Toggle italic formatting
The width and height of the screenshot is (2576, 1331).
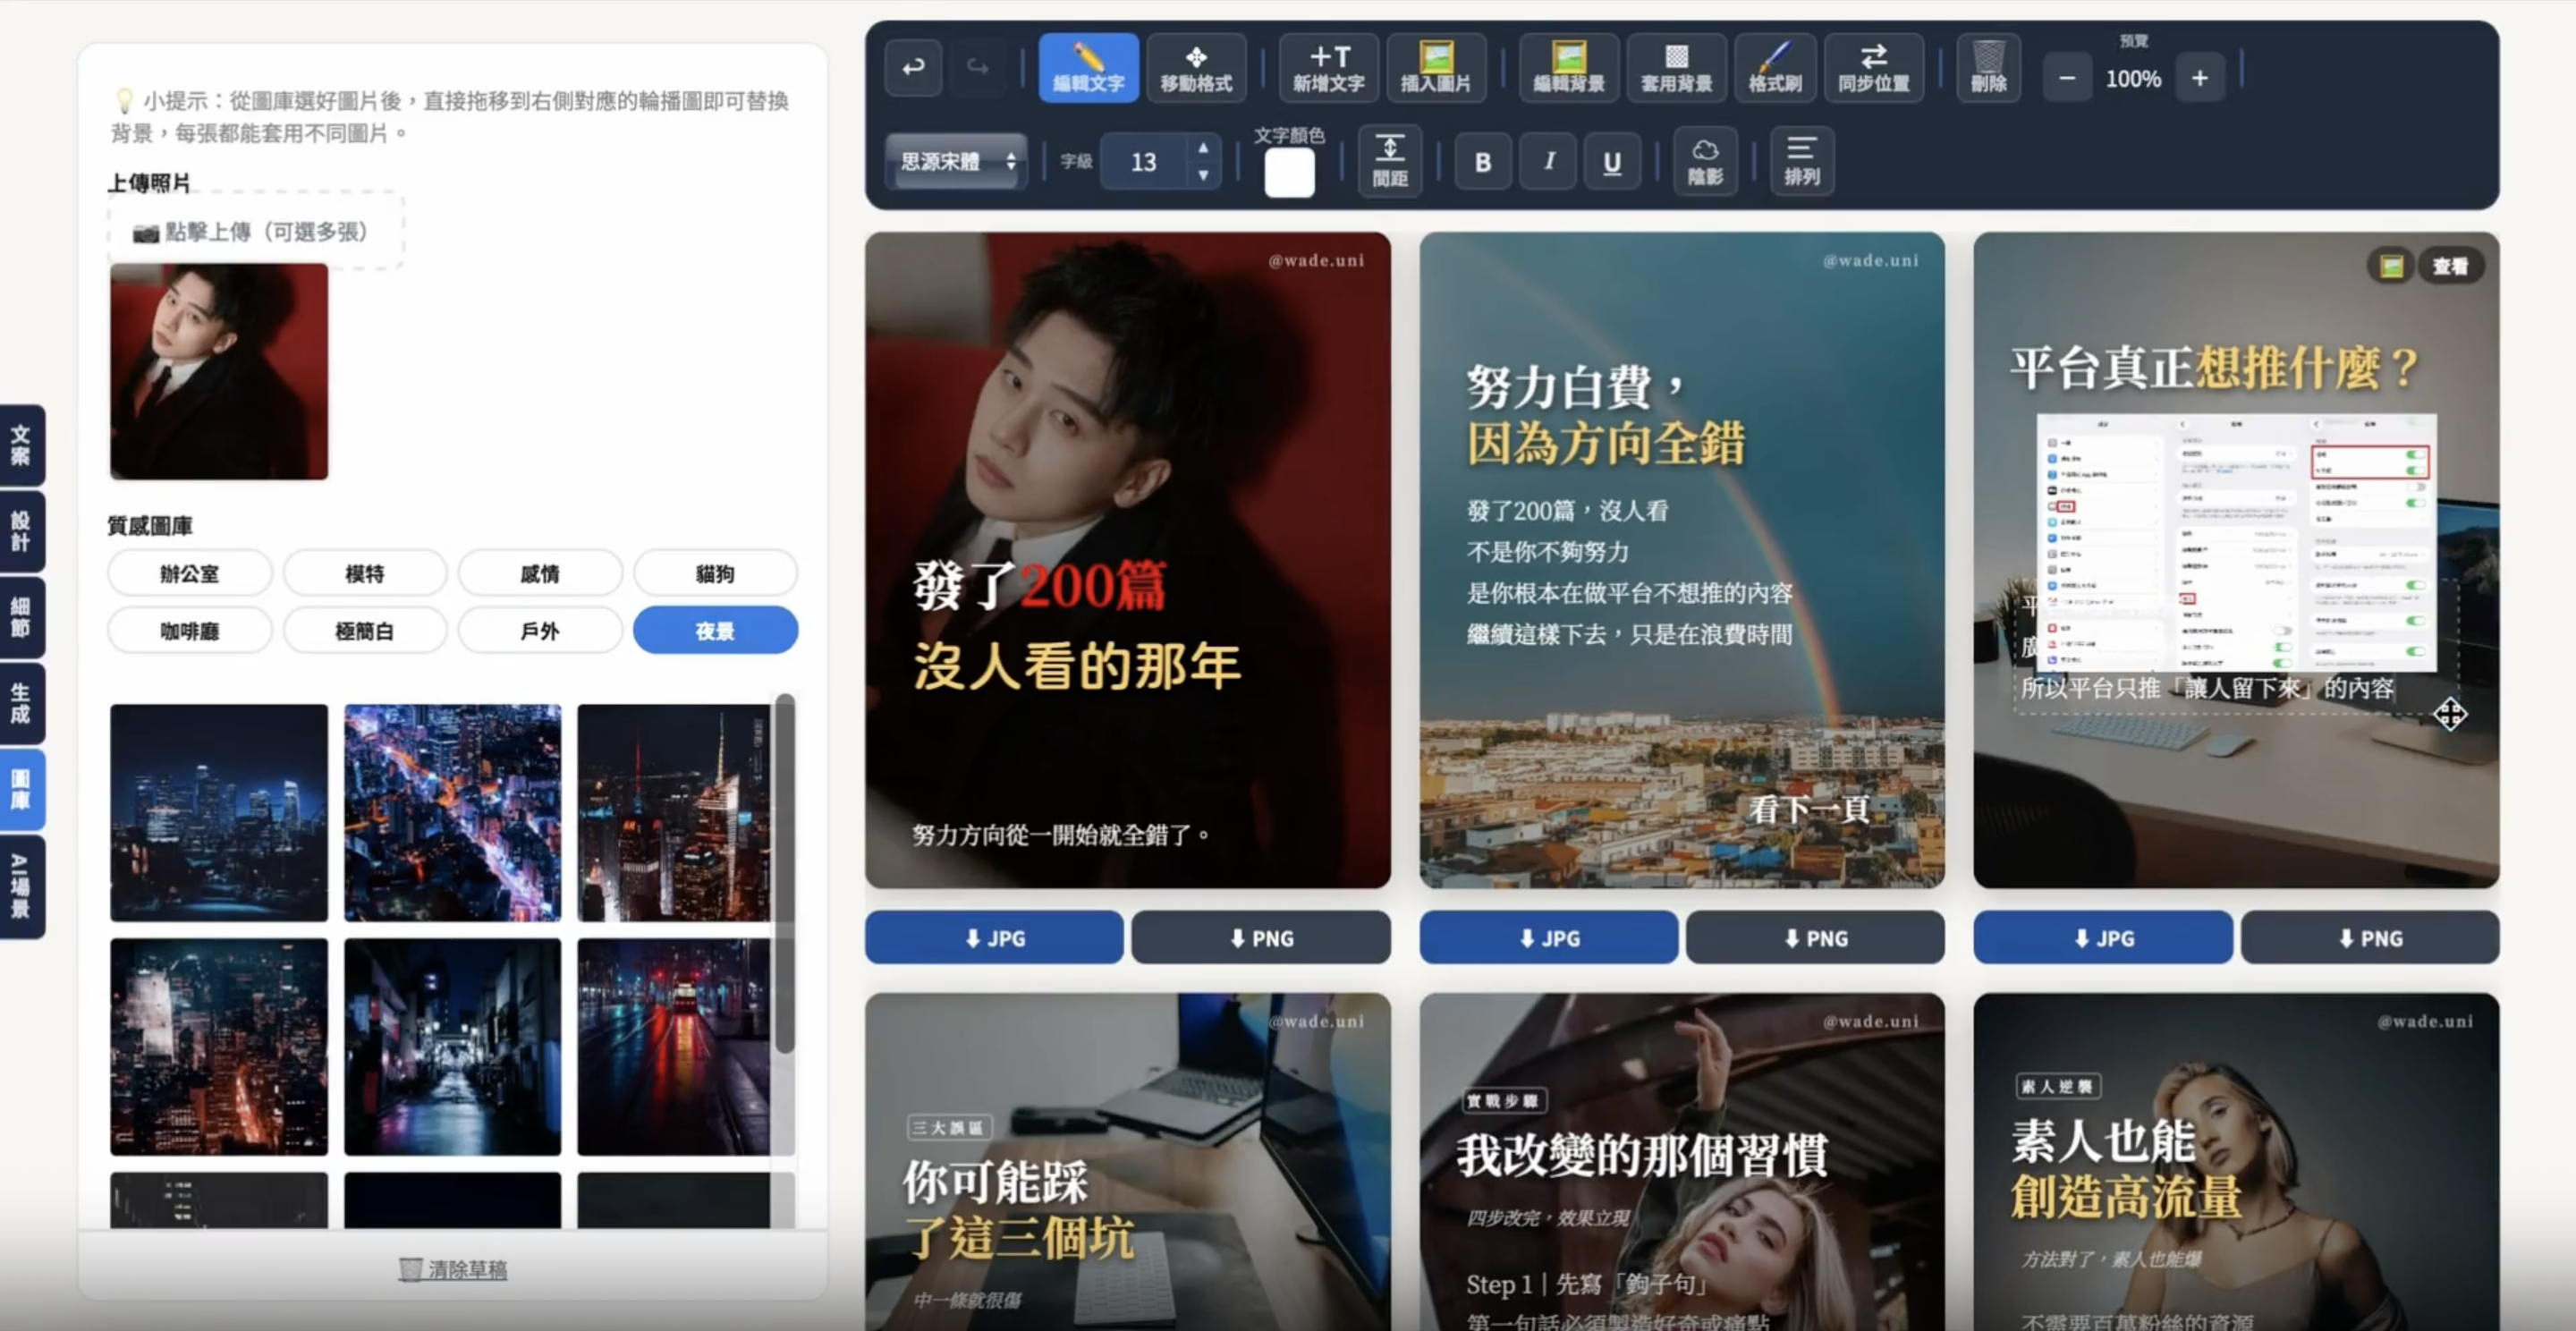pyautogui.click(x=1549, y=162)
